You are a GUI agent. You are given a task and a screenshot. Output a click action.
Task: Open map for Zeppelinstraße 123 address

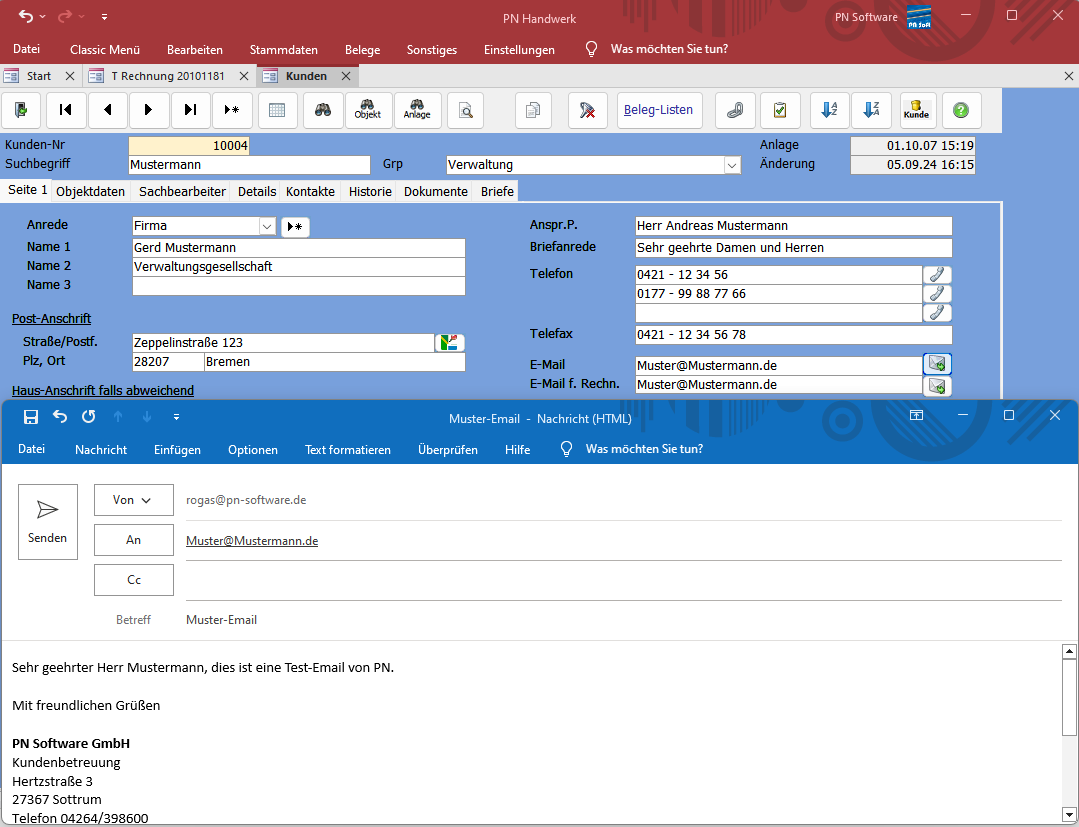tap(450, 343)
